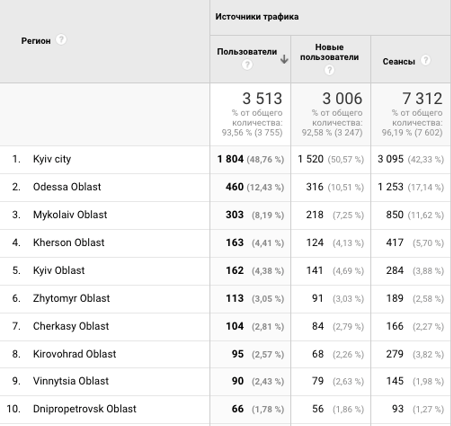Open the Vinnytsia Oblast region link
This screenshot has height=426, width=451.
point(71,381)
